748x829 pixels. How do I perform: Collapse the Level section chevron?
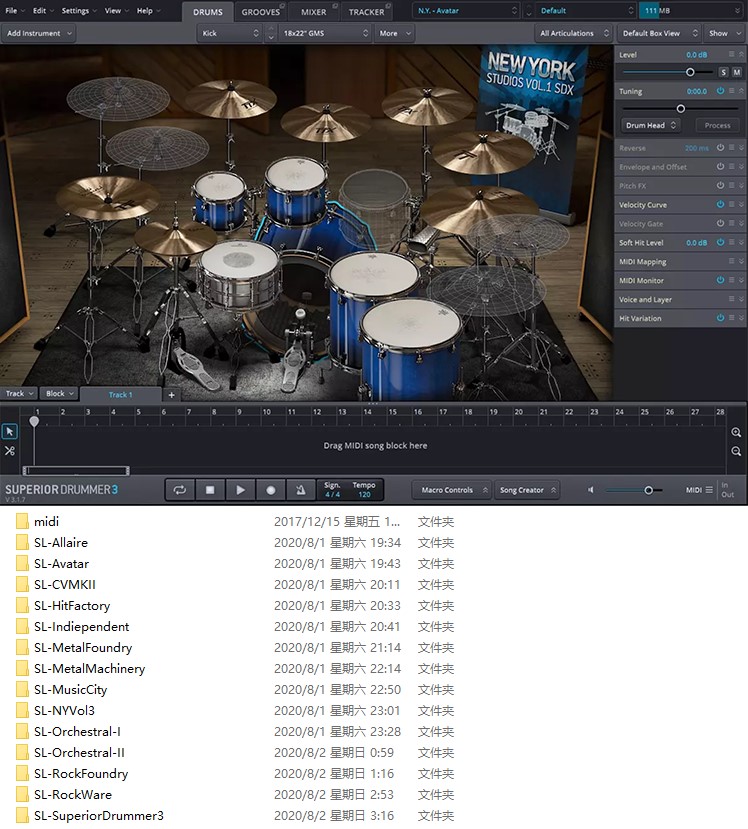click(741, 54)
